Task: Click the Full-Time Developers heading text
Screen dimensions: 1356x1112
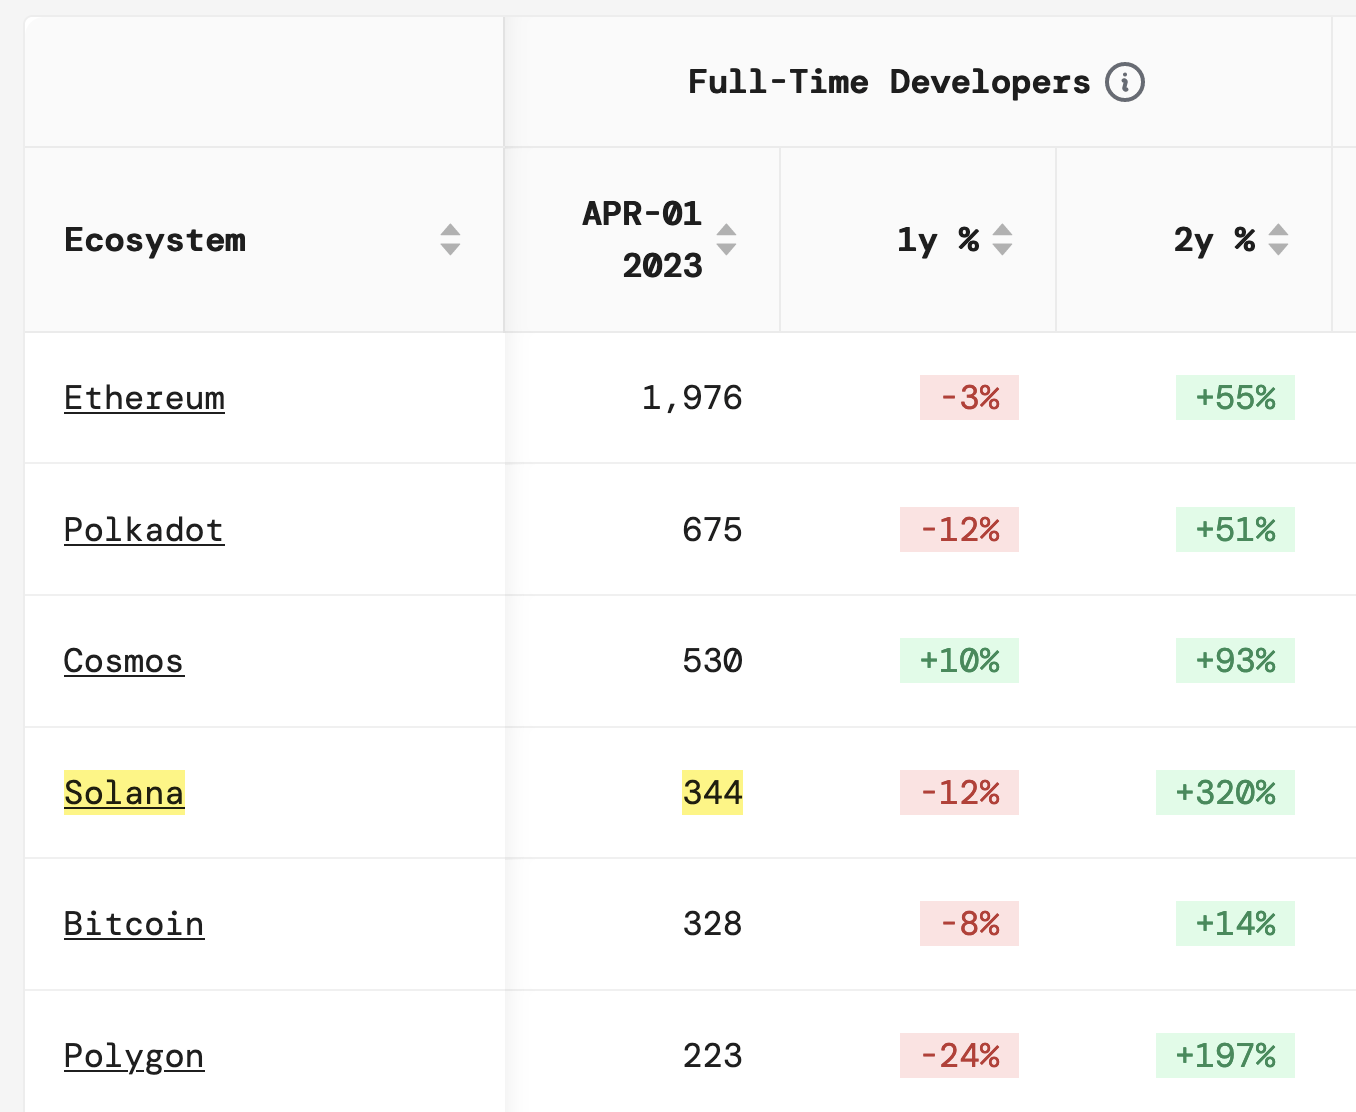Action: point(889,82)
